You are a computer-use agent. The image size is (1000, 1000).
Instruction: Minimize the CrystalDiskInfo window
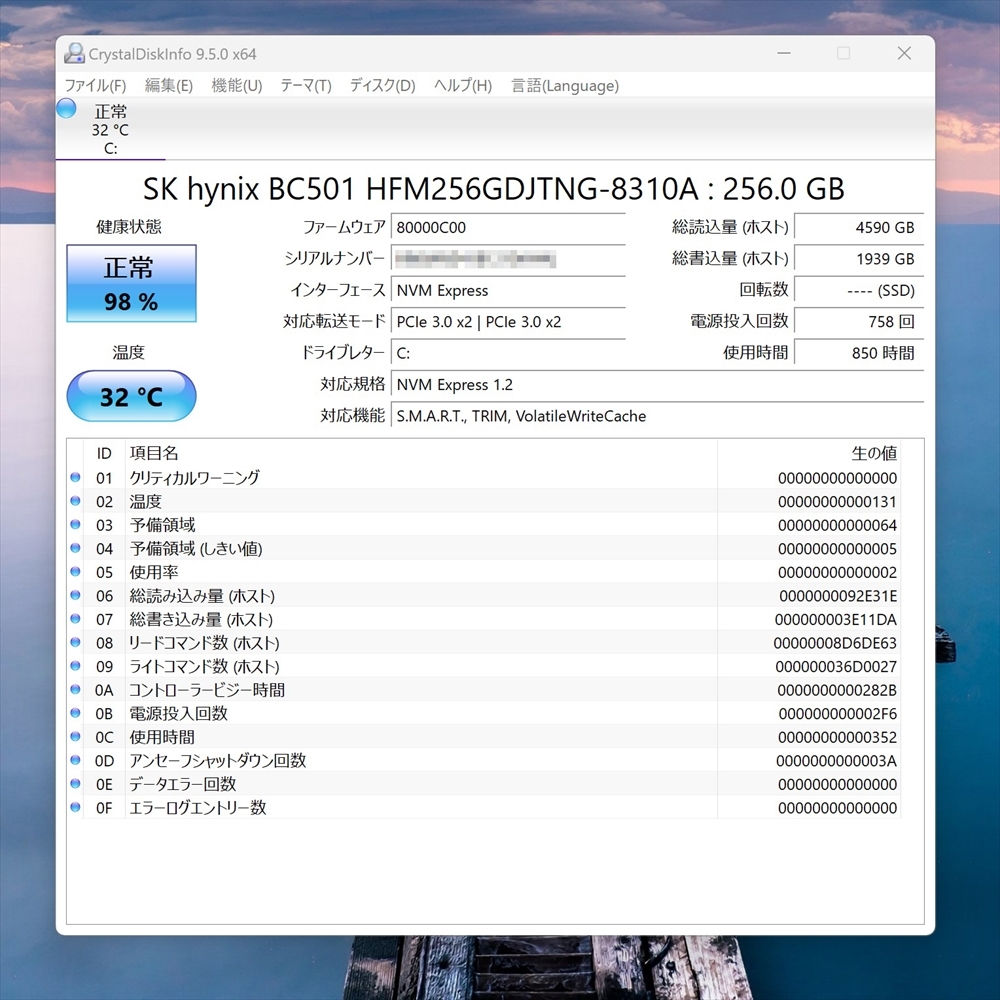click(x=784, y=53)
